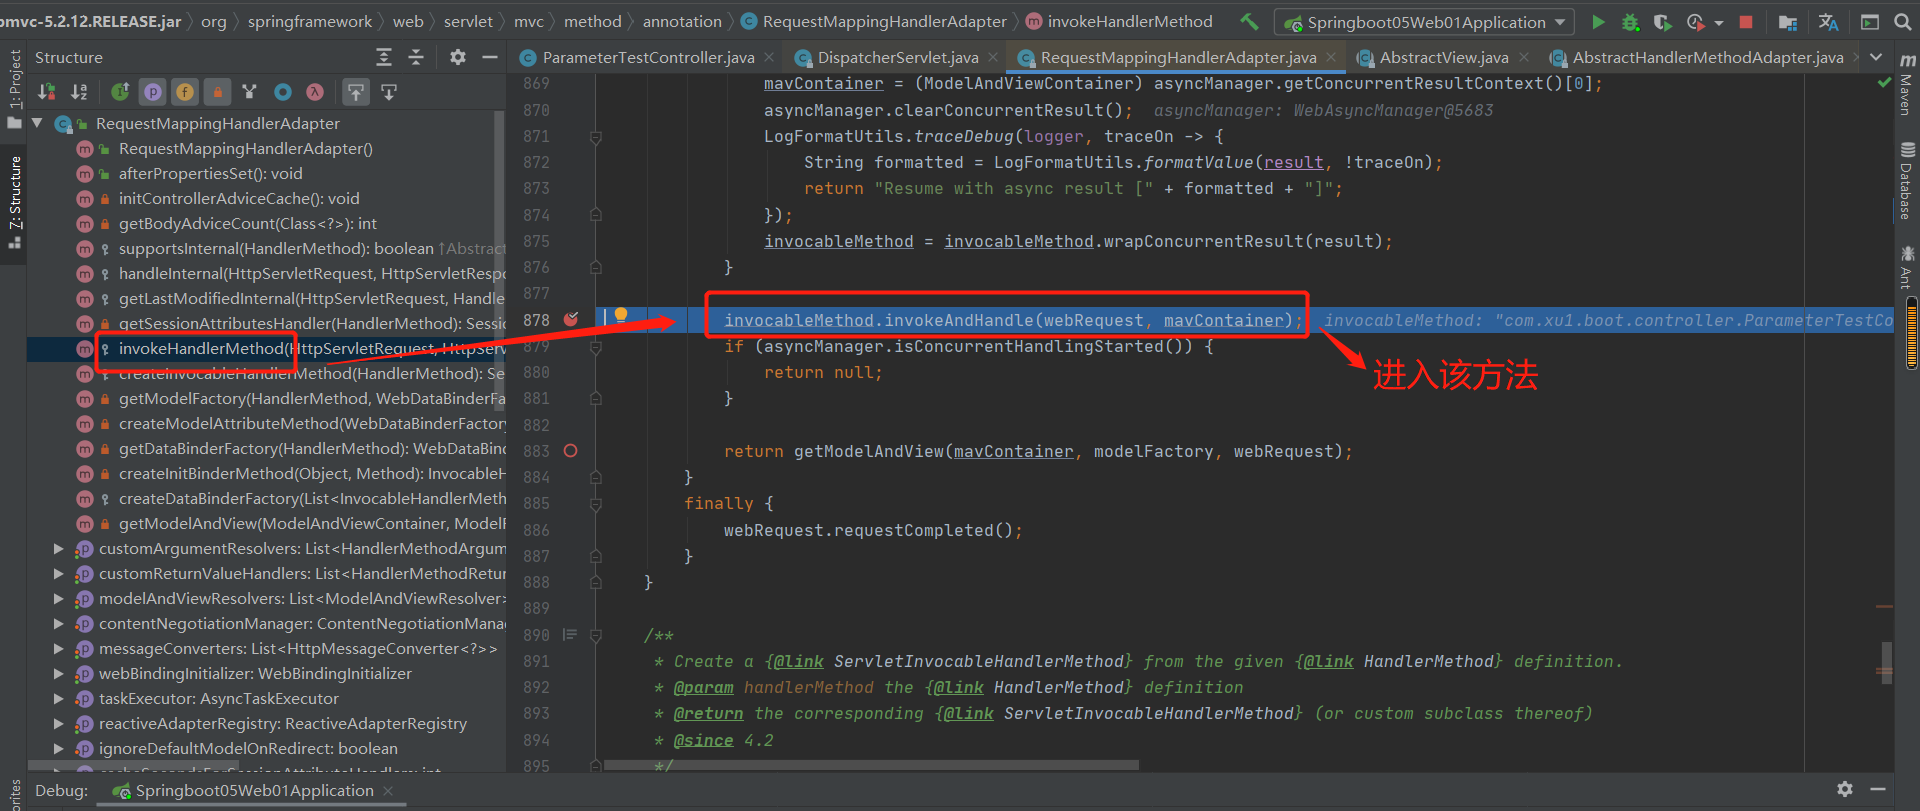
Task: Open the Maven tool window
Action: click(x=1907, y=84)
